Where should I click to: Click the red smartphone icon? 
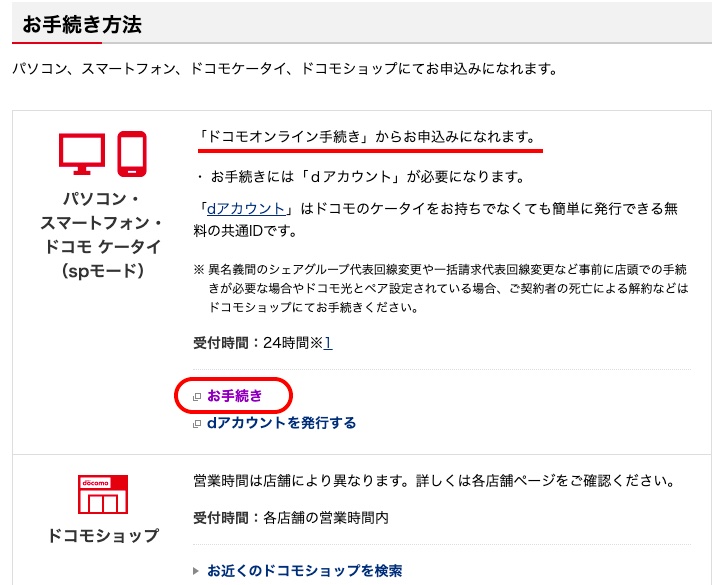click(132, 154)
